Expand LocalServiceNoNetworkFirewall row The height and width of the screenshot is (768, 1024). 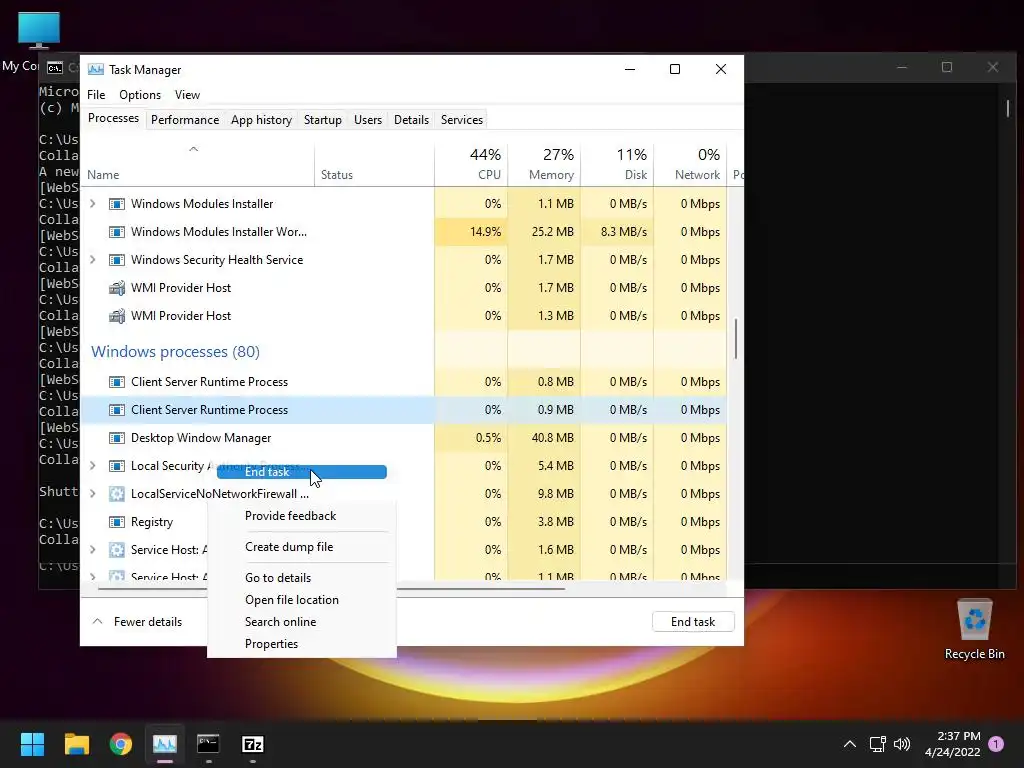click(x=93, y=494)
